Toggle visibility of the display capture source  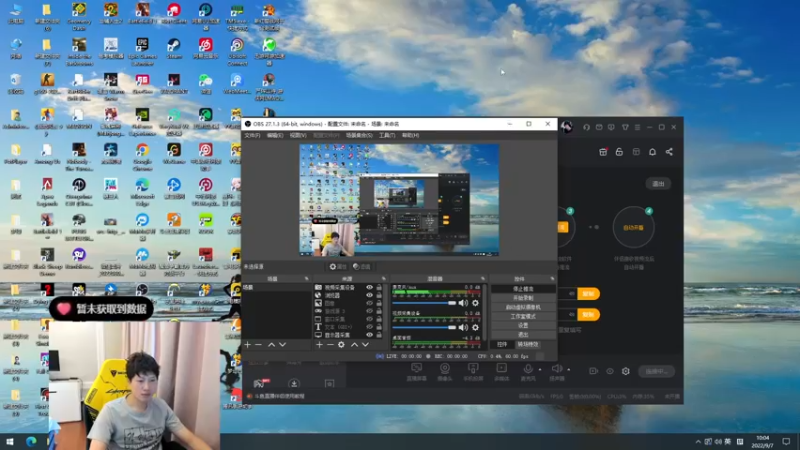pyautogui.click(x=369, y=335)
